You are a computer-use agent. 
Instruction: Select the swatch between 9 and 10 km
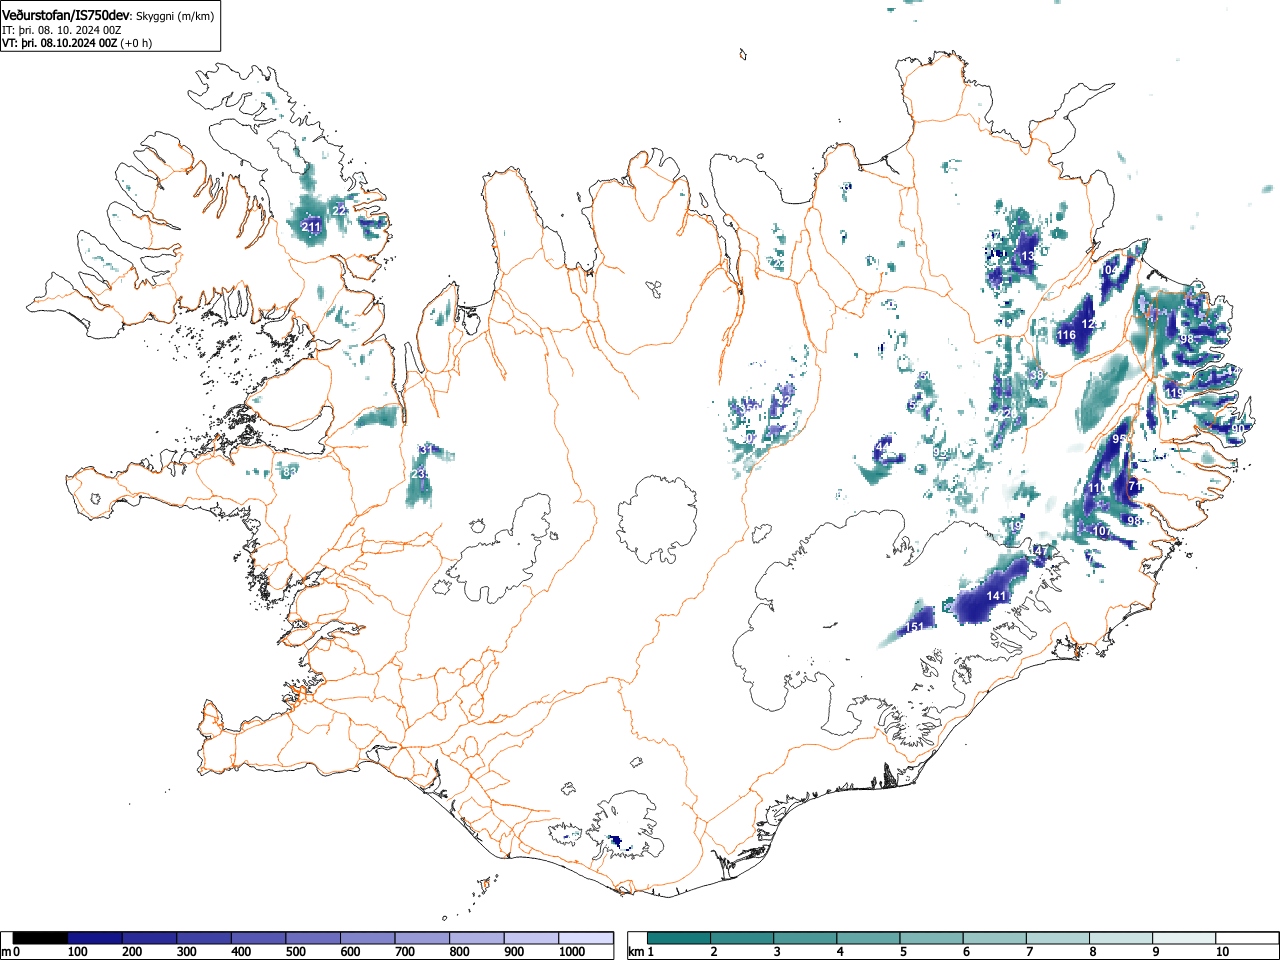(x=1184, y=938)
